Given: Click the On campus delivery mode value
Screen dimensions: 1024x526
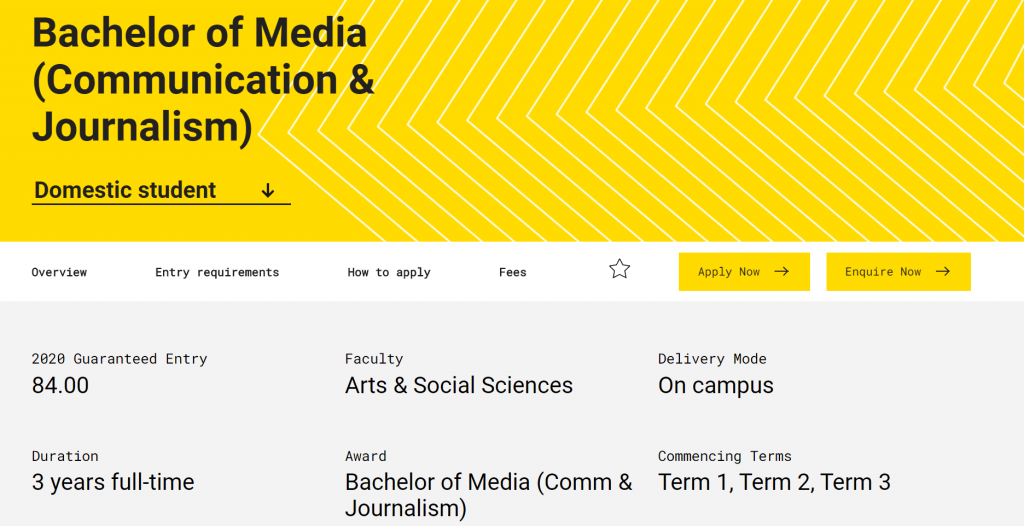Looking at the screenshot, I should pyautogui.click(x=716, y=386).
